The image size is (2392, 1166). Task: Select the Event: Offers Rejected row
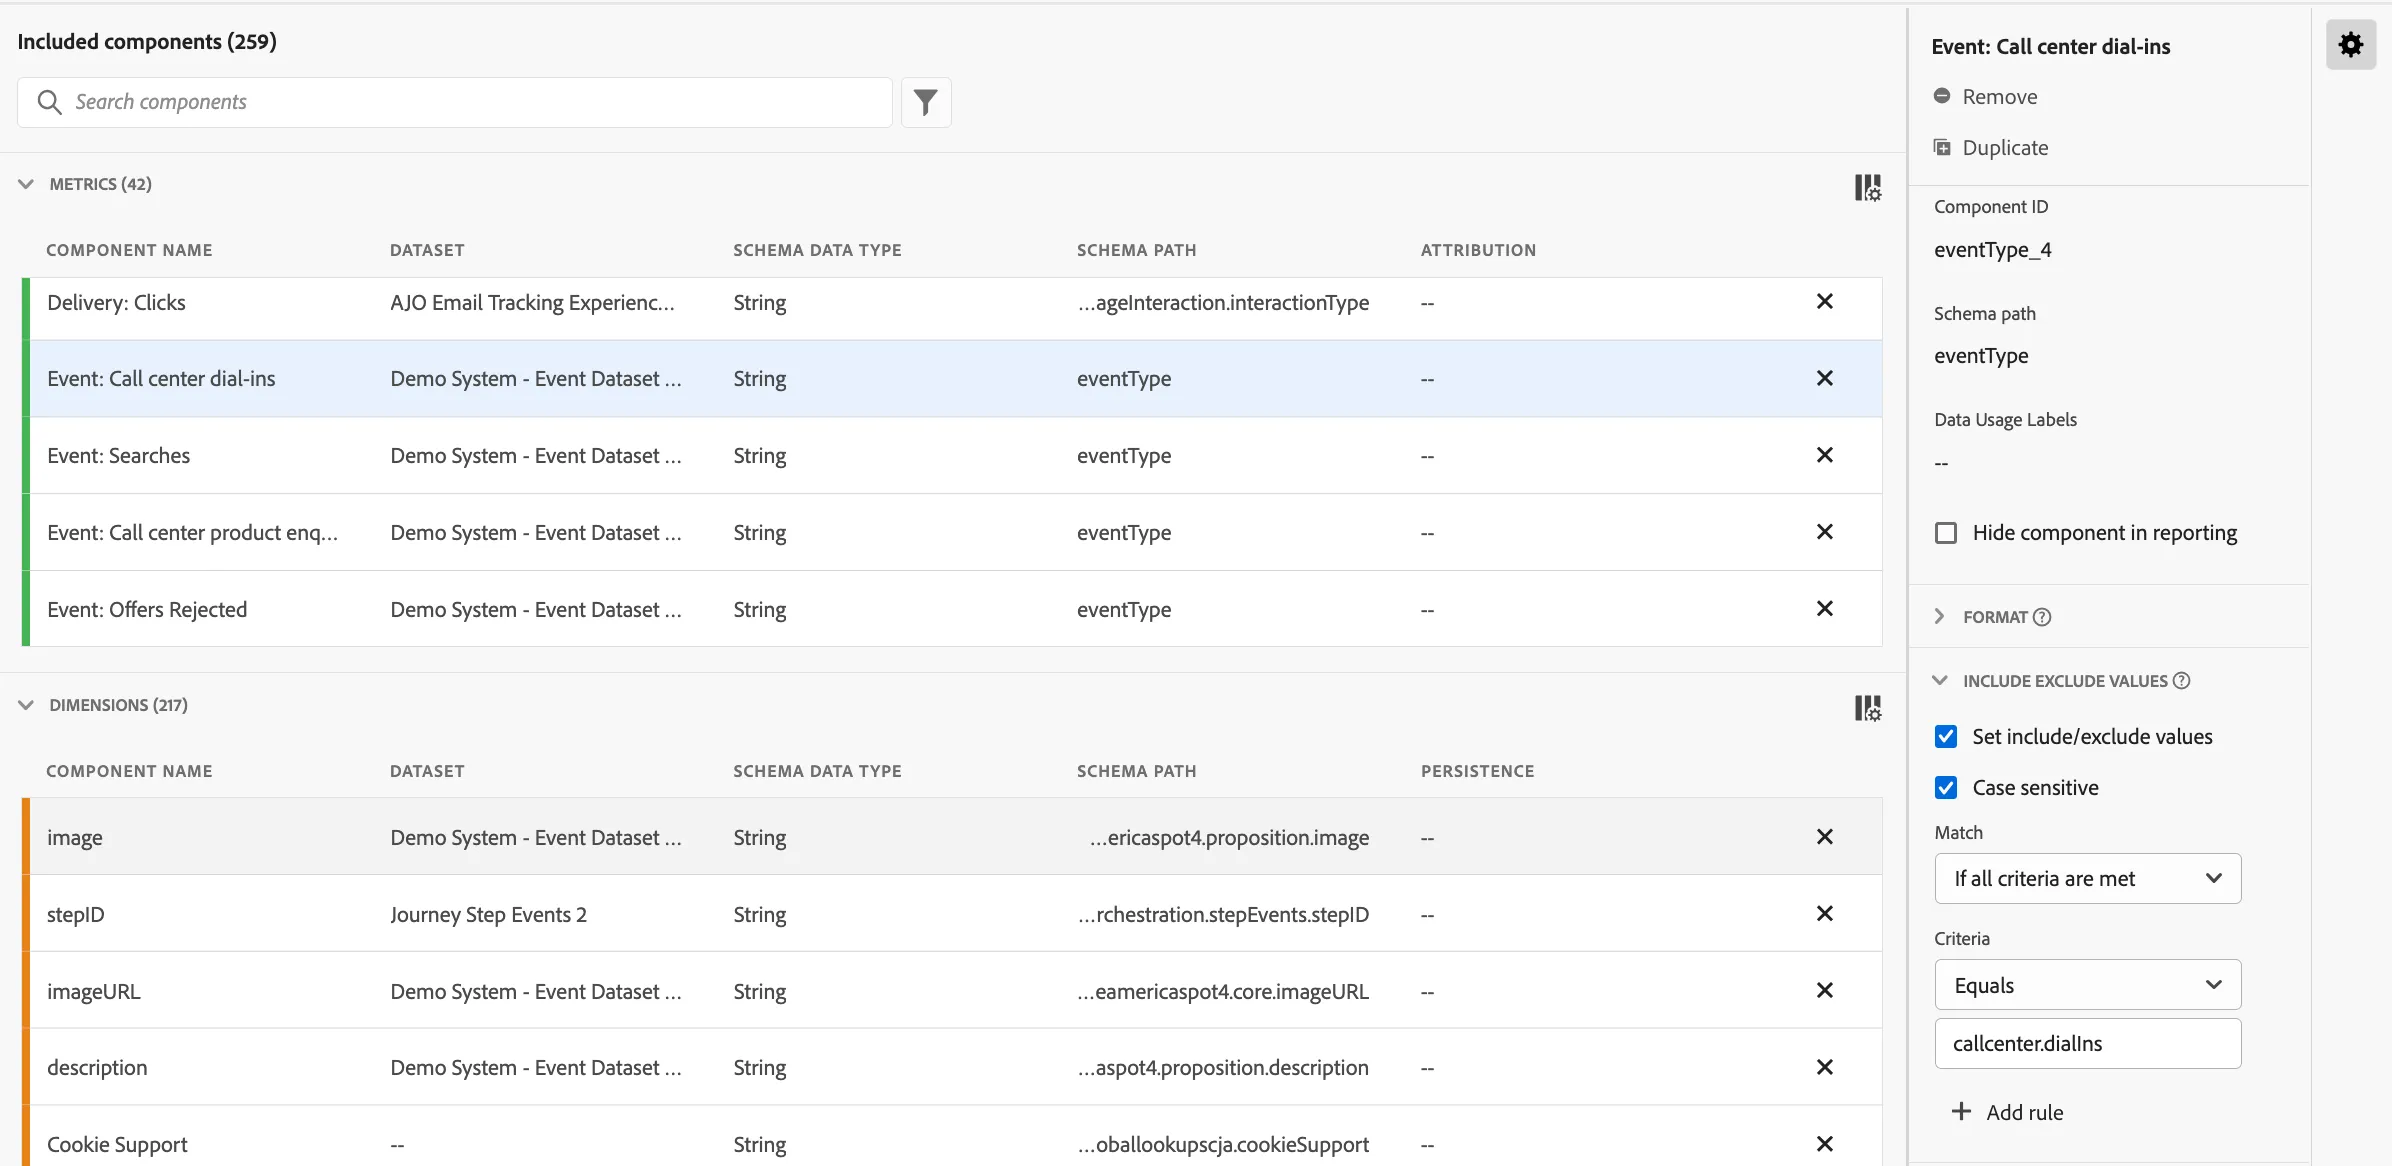[x=952, y=610]
